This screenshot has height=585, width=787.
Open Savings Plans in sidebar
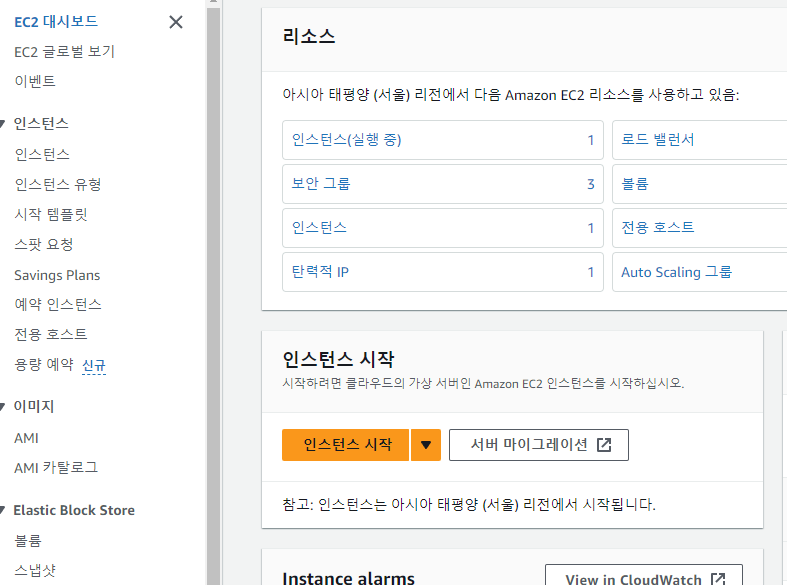(57, 275)
